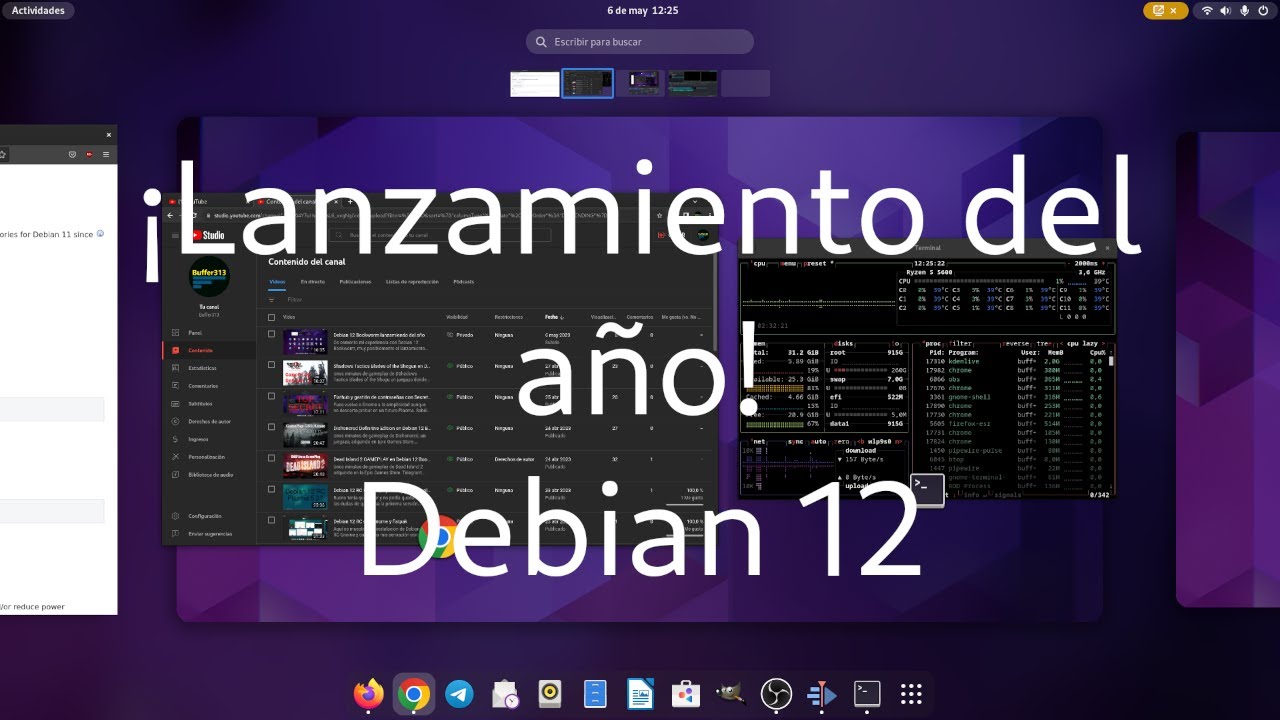Launch GIMP from the dock
This screenshot has width=1280, height=720.
pos(731,694)
